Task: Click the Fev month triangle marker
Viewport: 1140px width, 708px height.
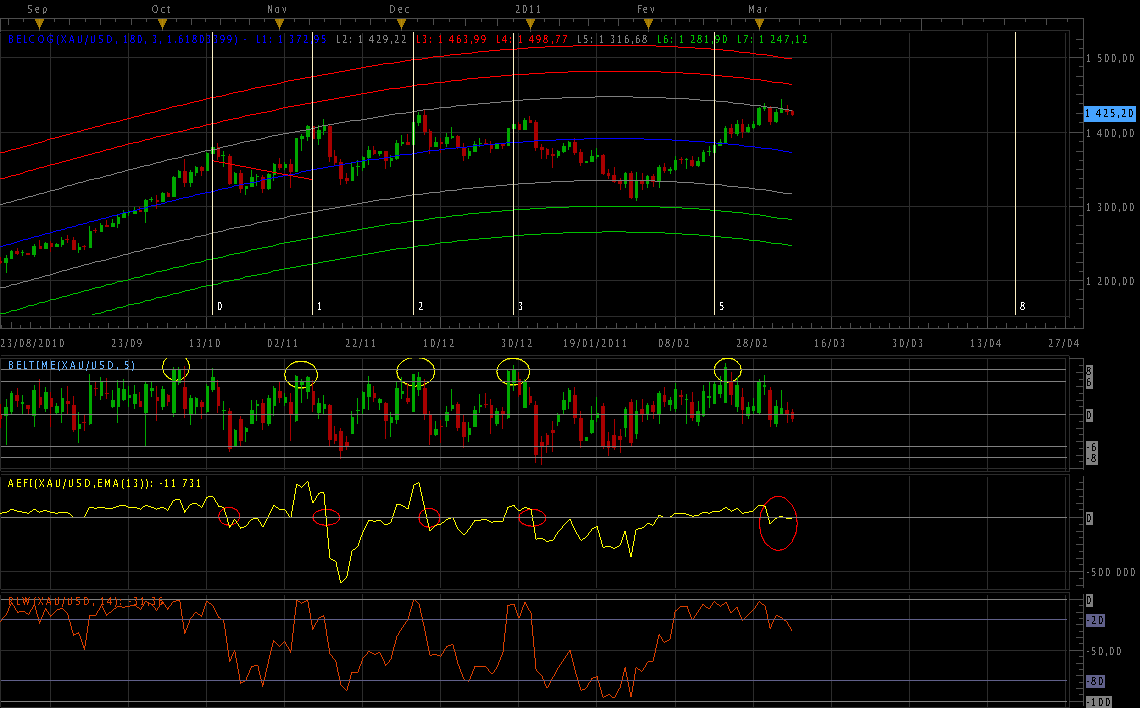Action: tap(648, 23)
